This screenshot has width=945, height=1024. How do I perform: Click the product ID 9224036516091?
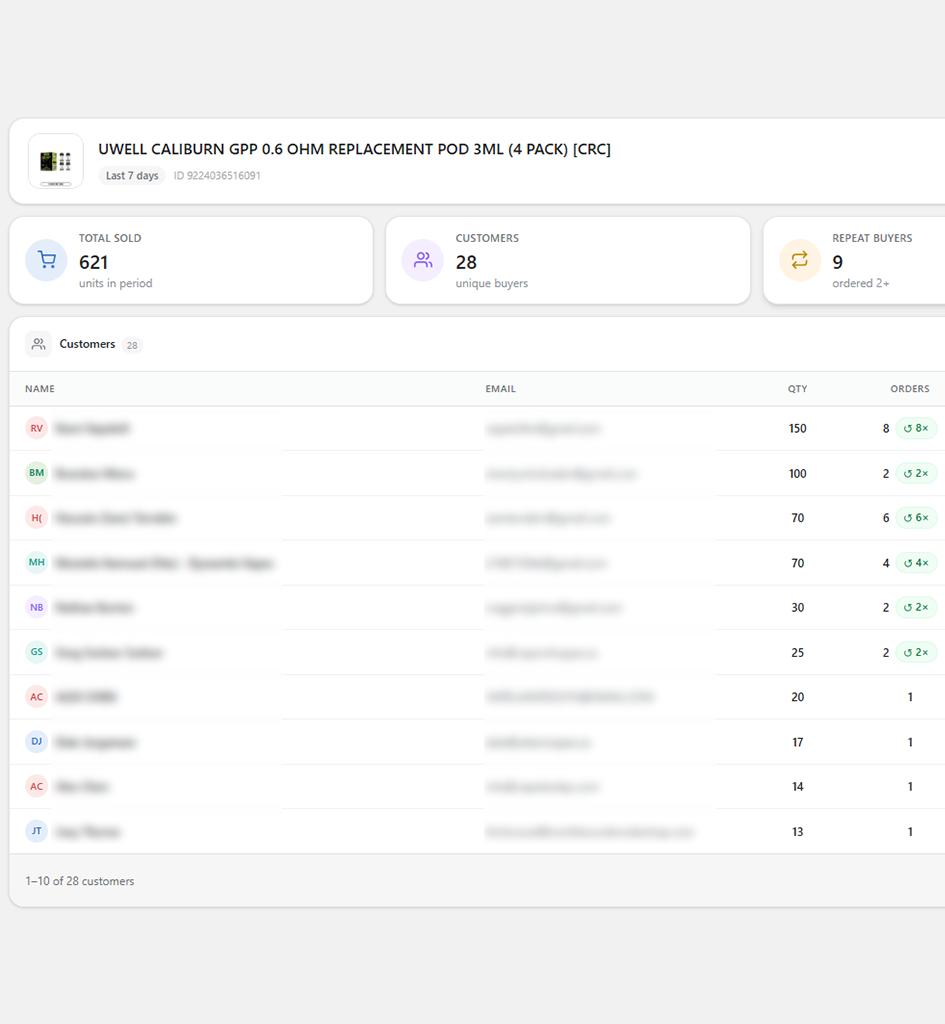[217, 176]
